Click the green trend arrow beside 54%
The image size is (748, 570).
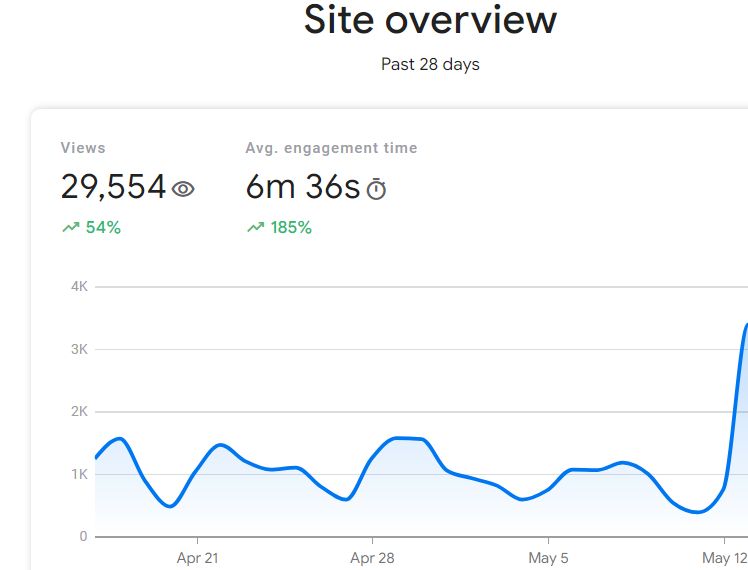coord(70,228)
